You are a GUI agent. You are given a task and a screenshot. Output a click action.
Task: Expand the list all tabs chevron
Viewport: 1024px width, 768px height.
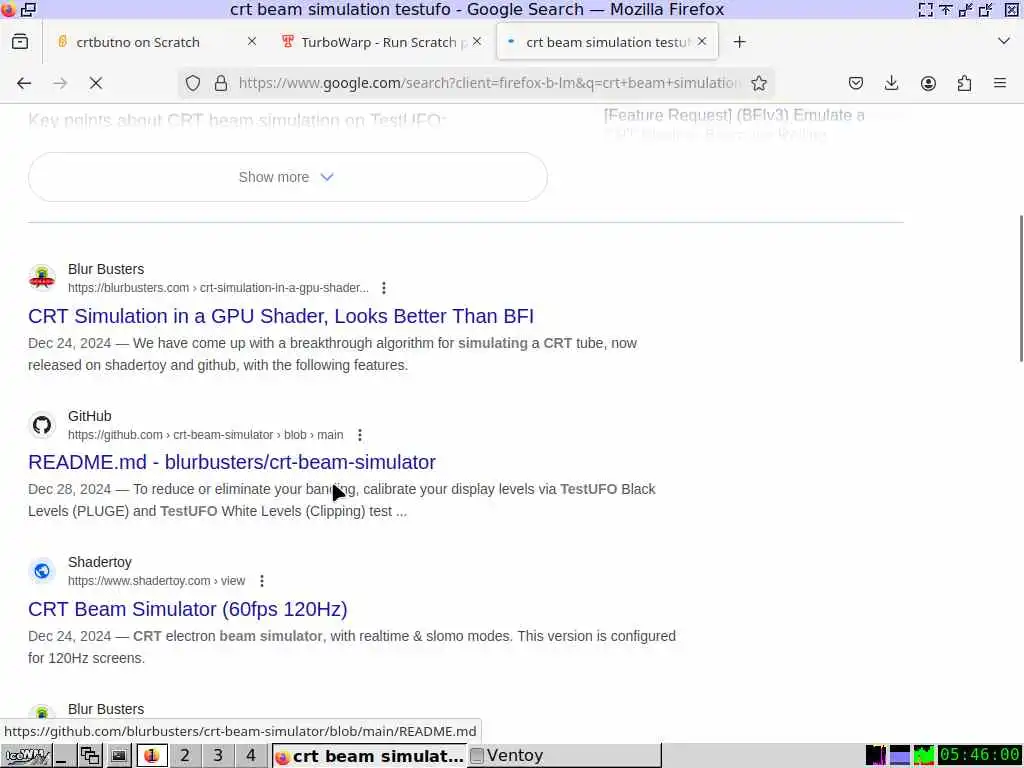coord(1004,41)
